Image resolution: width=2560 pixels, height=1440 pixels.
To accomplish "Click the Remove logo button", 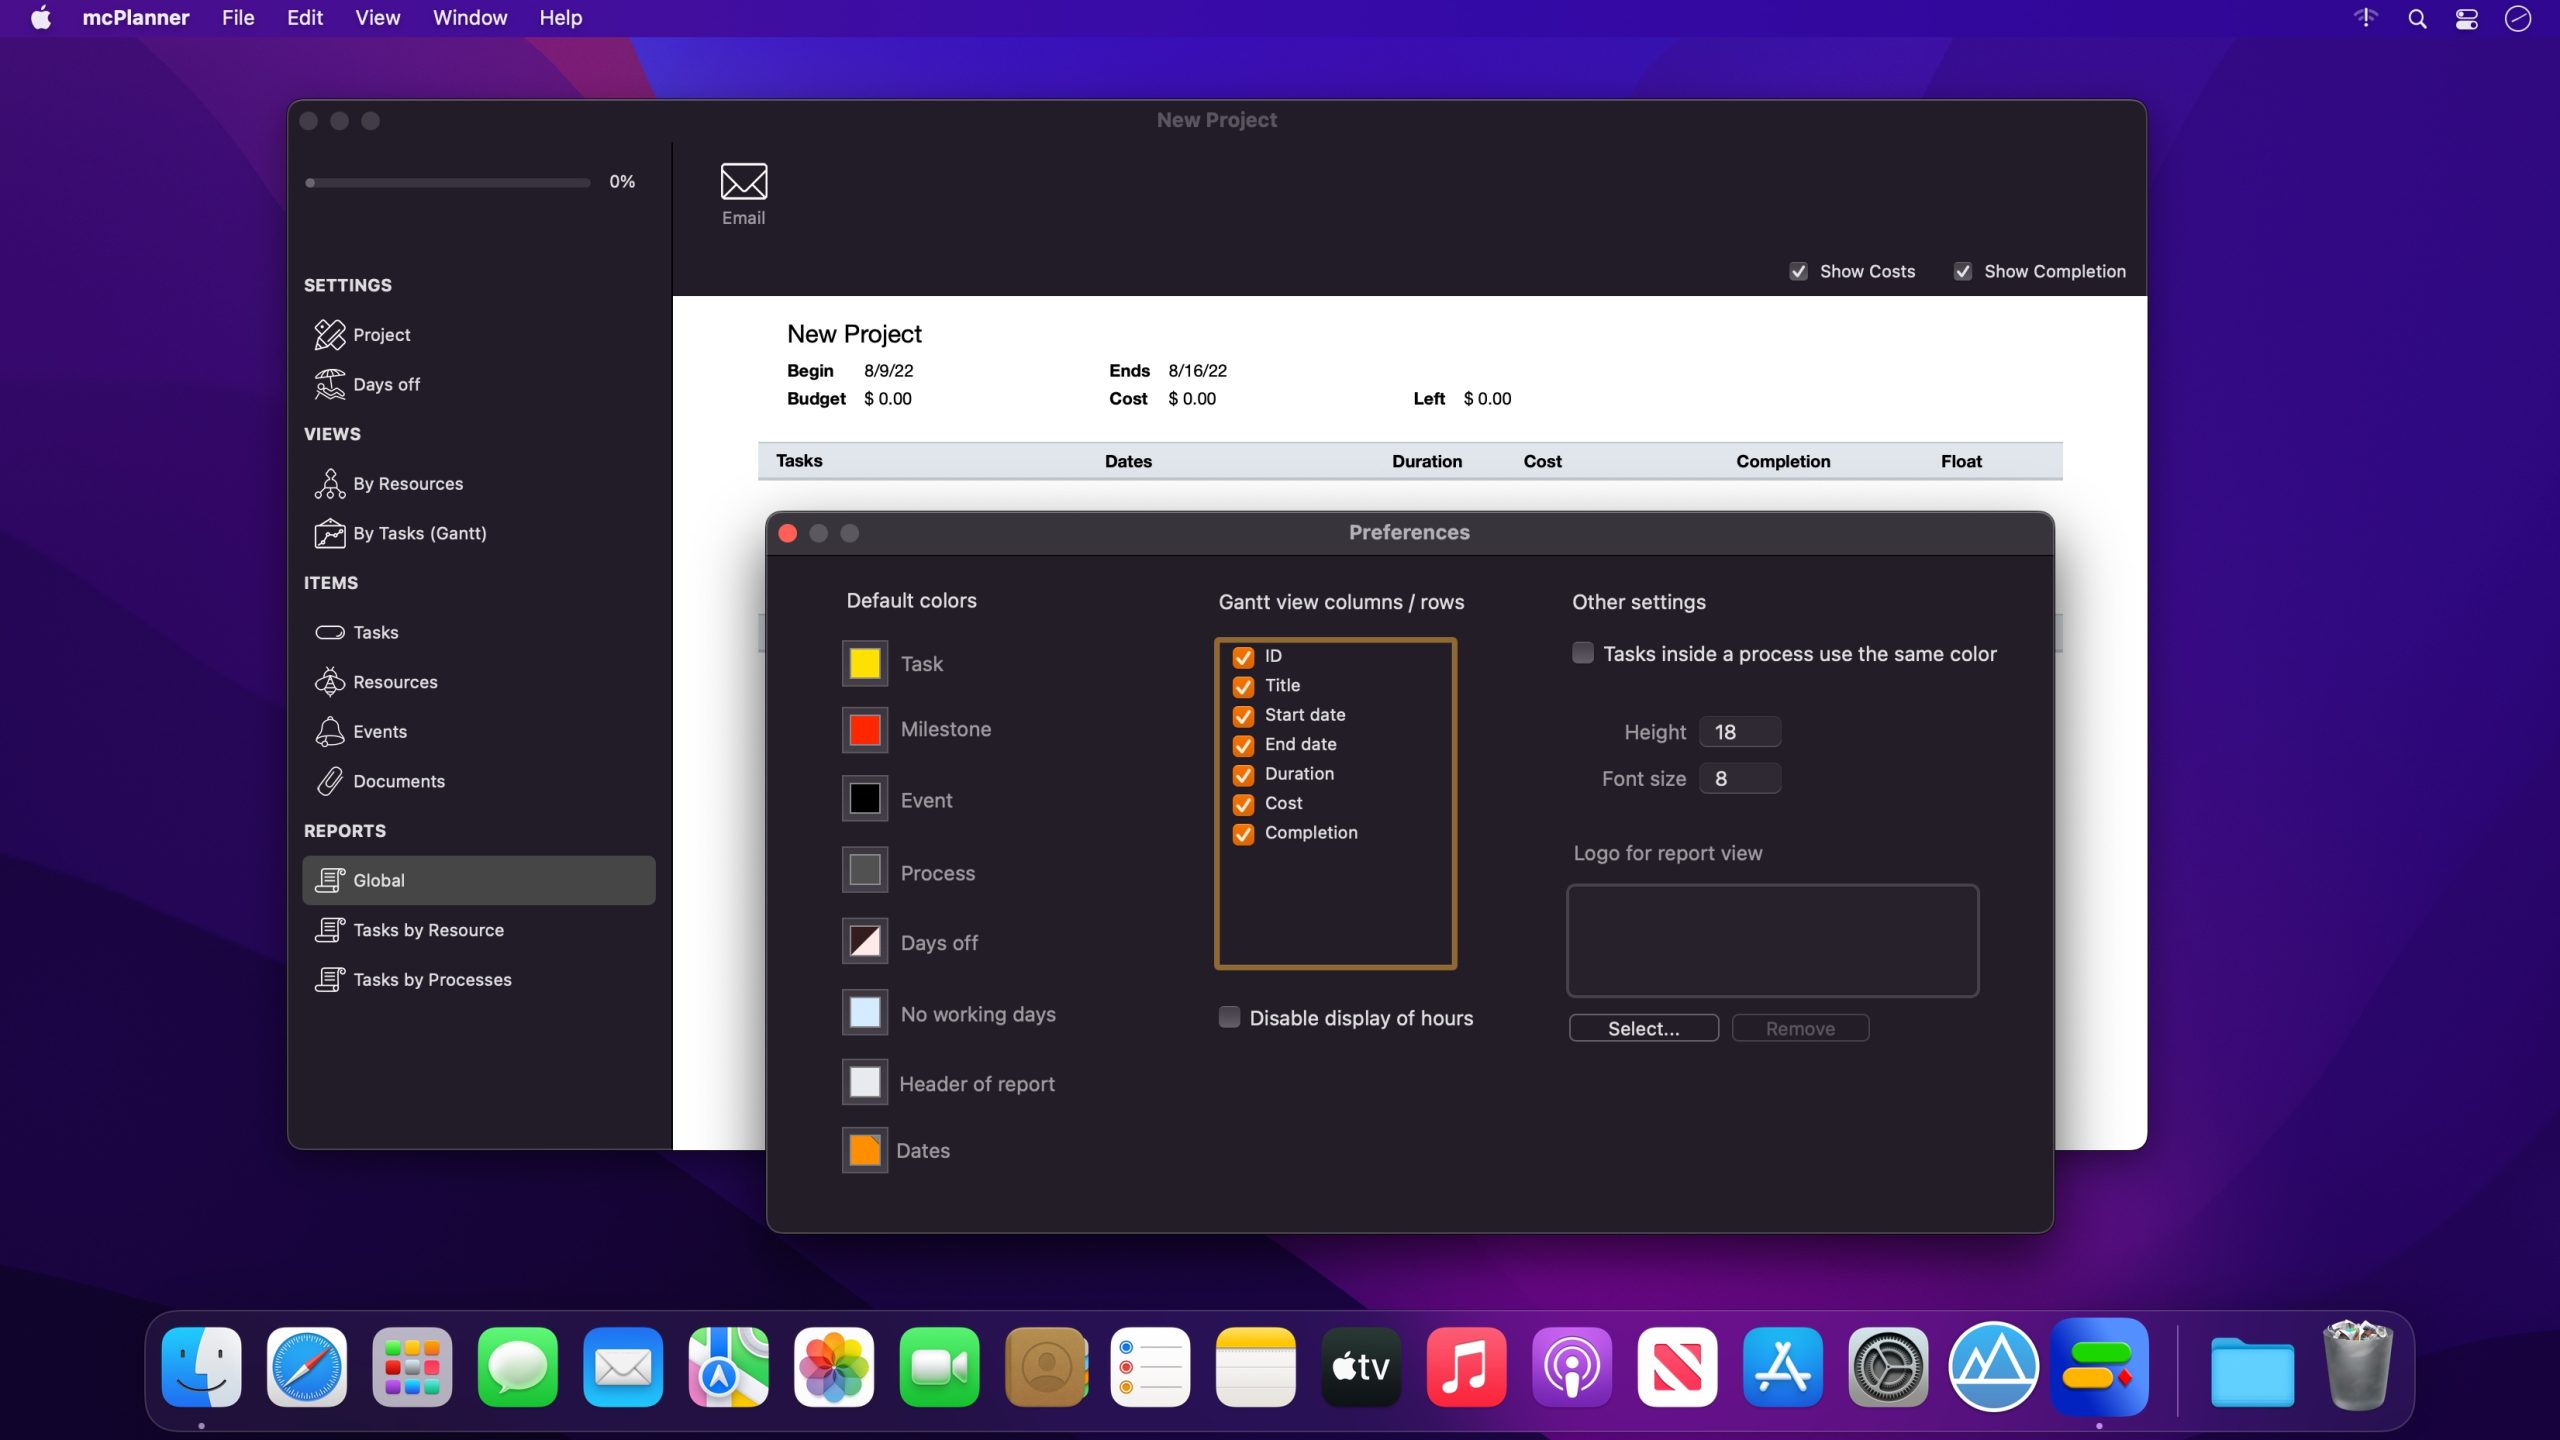I will [x=1799, y=1029].
